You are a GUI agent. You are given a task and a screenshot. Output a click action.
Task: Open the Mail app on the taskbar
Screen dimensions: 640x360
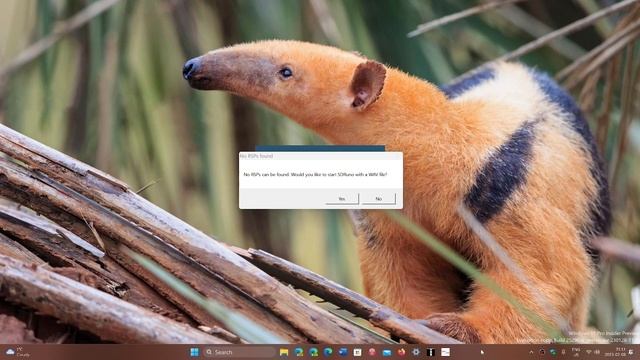click(x=387, y=352)
